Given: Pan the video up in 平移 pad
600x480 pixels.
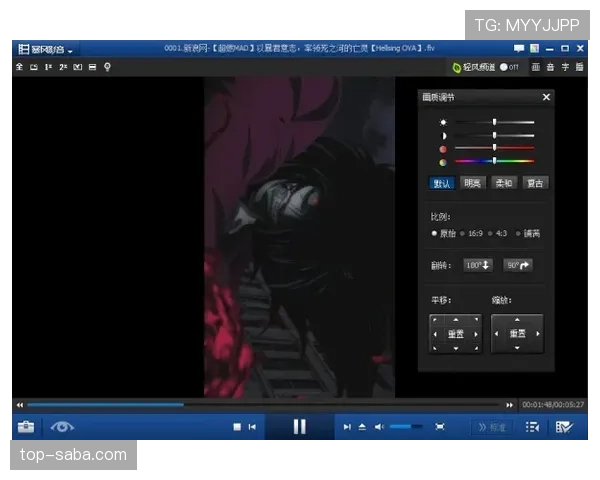Looking at the screenshot, I should [x=456, y=320].
